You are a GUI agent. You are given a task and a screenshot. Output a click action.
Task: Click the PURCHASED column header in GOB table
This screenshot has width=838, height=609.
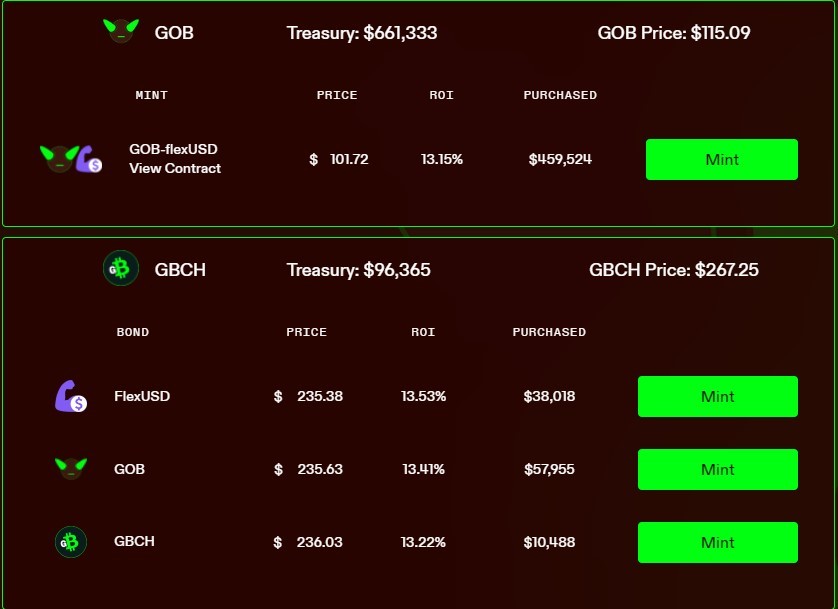click(x=560, y=95)
